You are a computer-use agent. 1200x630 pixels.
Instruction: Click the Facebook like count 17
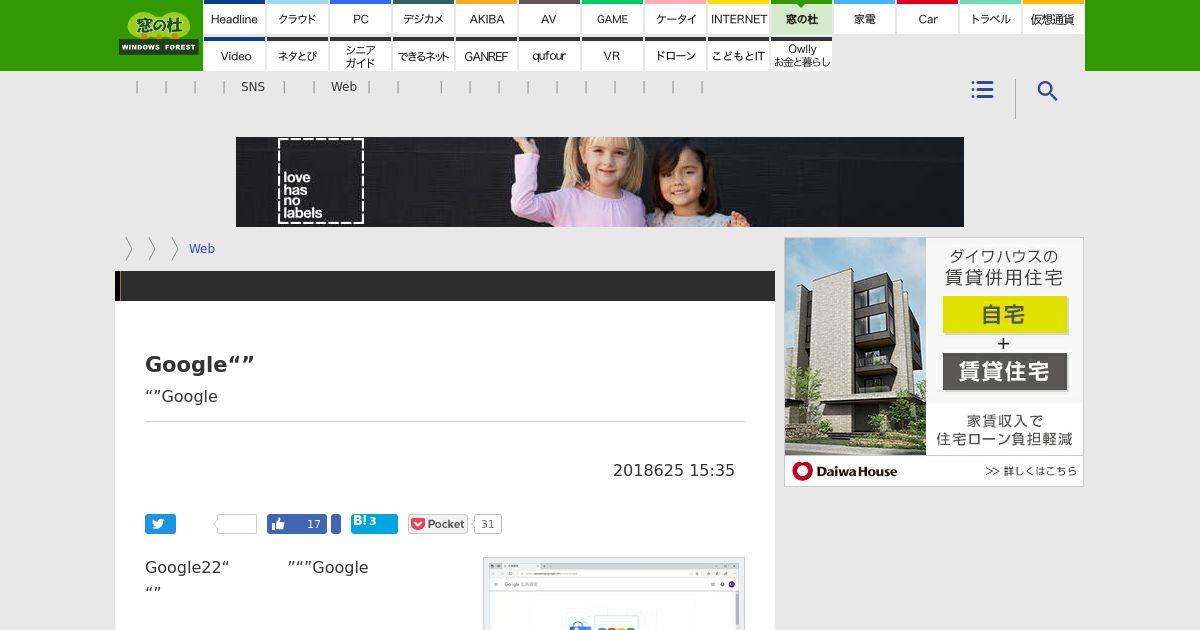(x=314, y=524)
